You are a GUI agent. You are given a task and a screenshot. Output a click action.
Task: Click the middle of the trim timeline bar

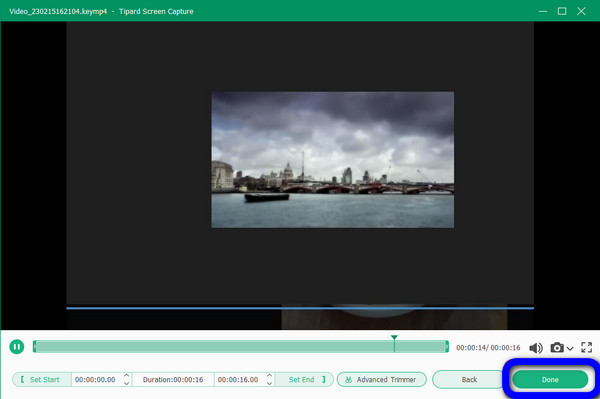[241, 347]
